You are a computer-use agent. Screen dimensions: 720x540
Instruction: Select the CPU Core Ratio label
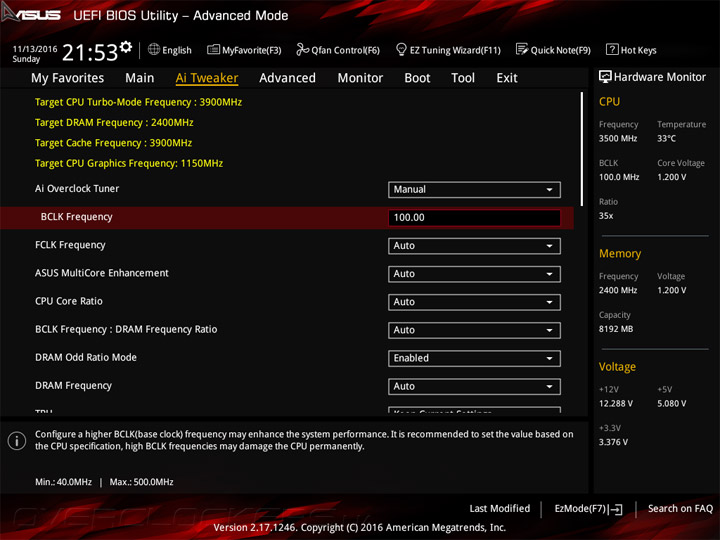[x=69, y=301]
